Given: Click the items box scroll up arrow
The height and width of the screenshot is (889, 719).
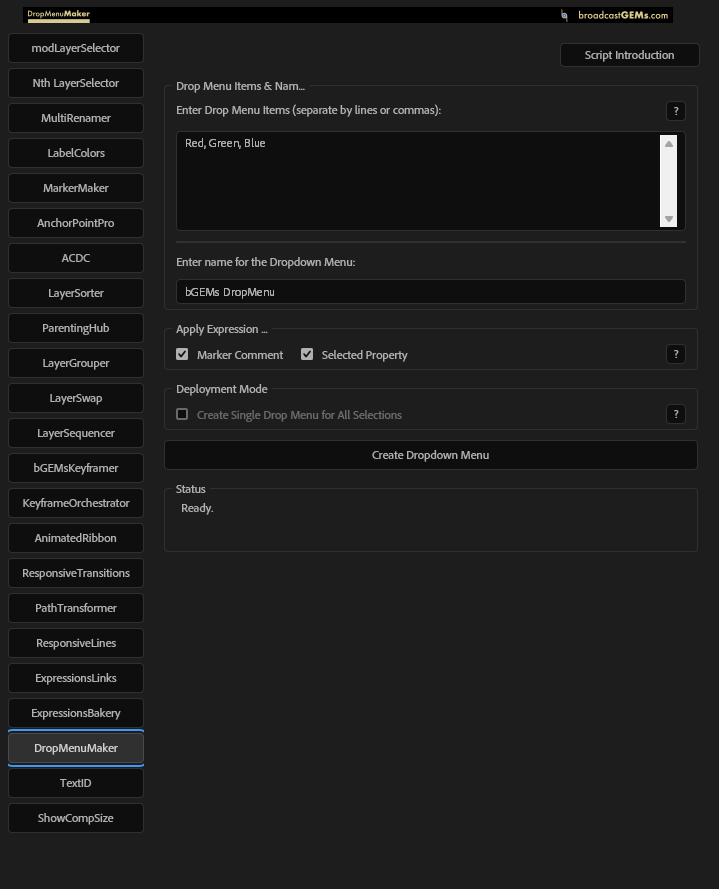Looking at the screenshot, I should pyautogui.click(x=669, y=144).
